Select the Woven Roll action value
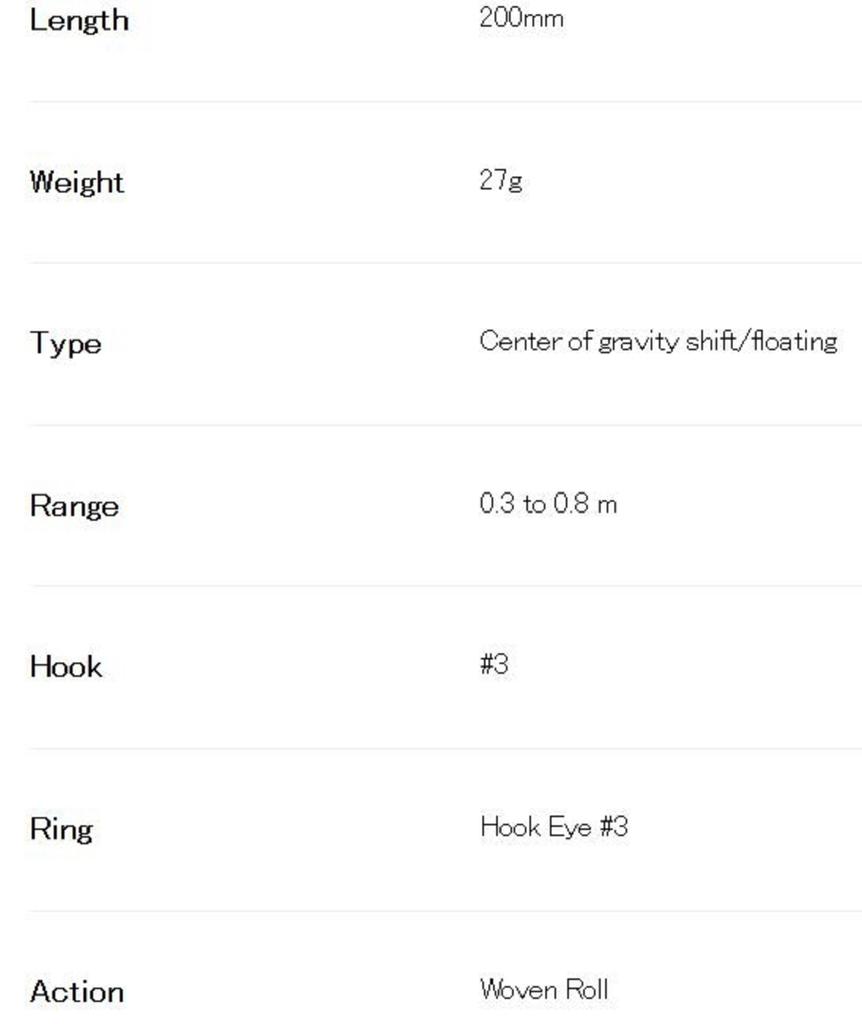 click(x=544, y=990)
